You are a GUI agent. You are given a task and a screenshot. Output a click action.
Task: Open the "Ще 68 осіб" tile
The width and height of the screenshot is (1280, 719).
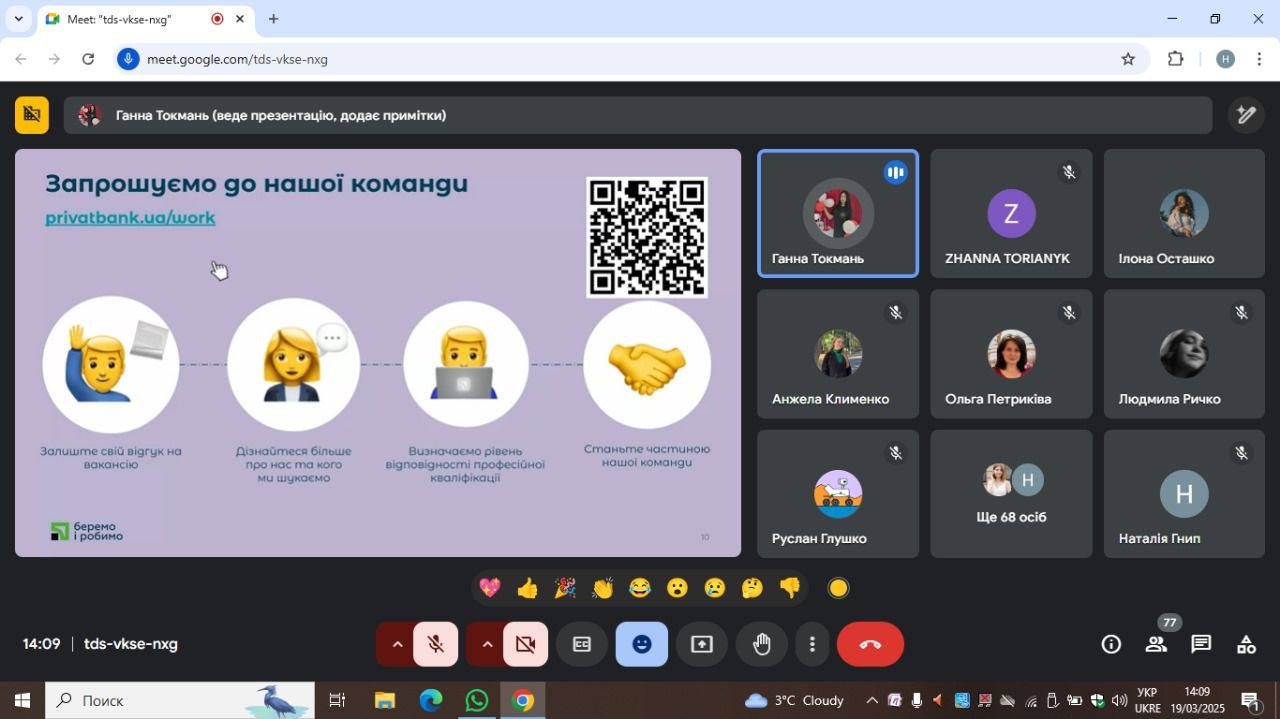tap(1011, 493)
